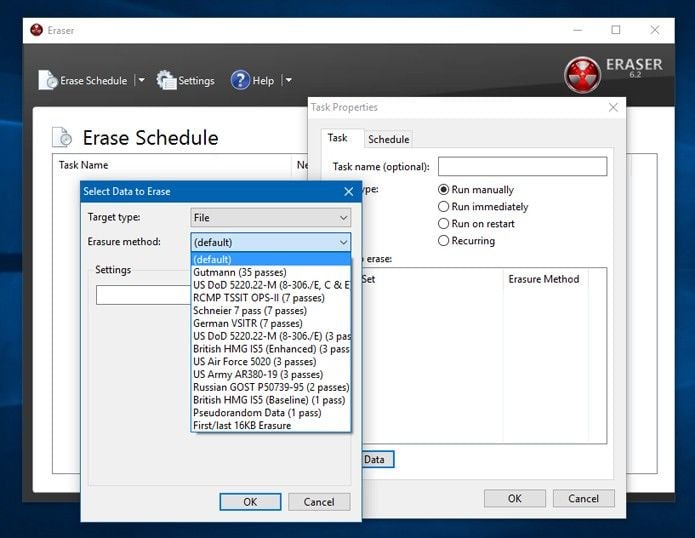The width and height of the screenshot is (695, 538).
Task: Focus the Task name (optional) field
Action: 522,167
